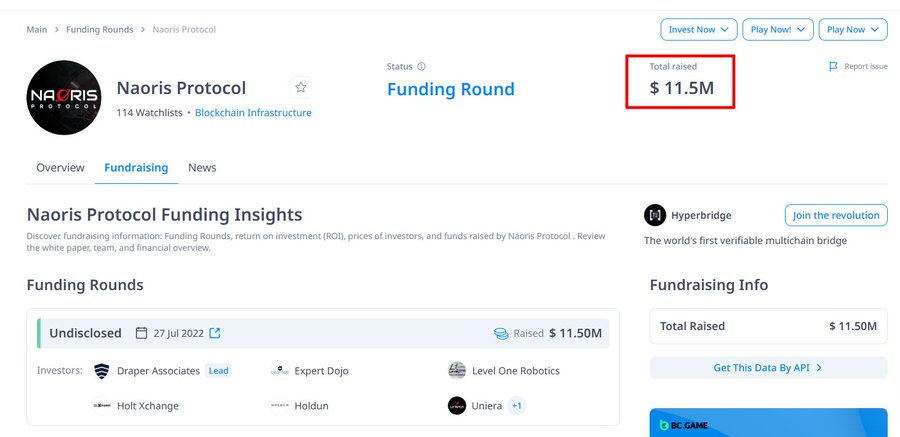The height and width of the screenshot is (437, 900).
Task: Click Get This Data By API
Action: click(x=768, y=368)
